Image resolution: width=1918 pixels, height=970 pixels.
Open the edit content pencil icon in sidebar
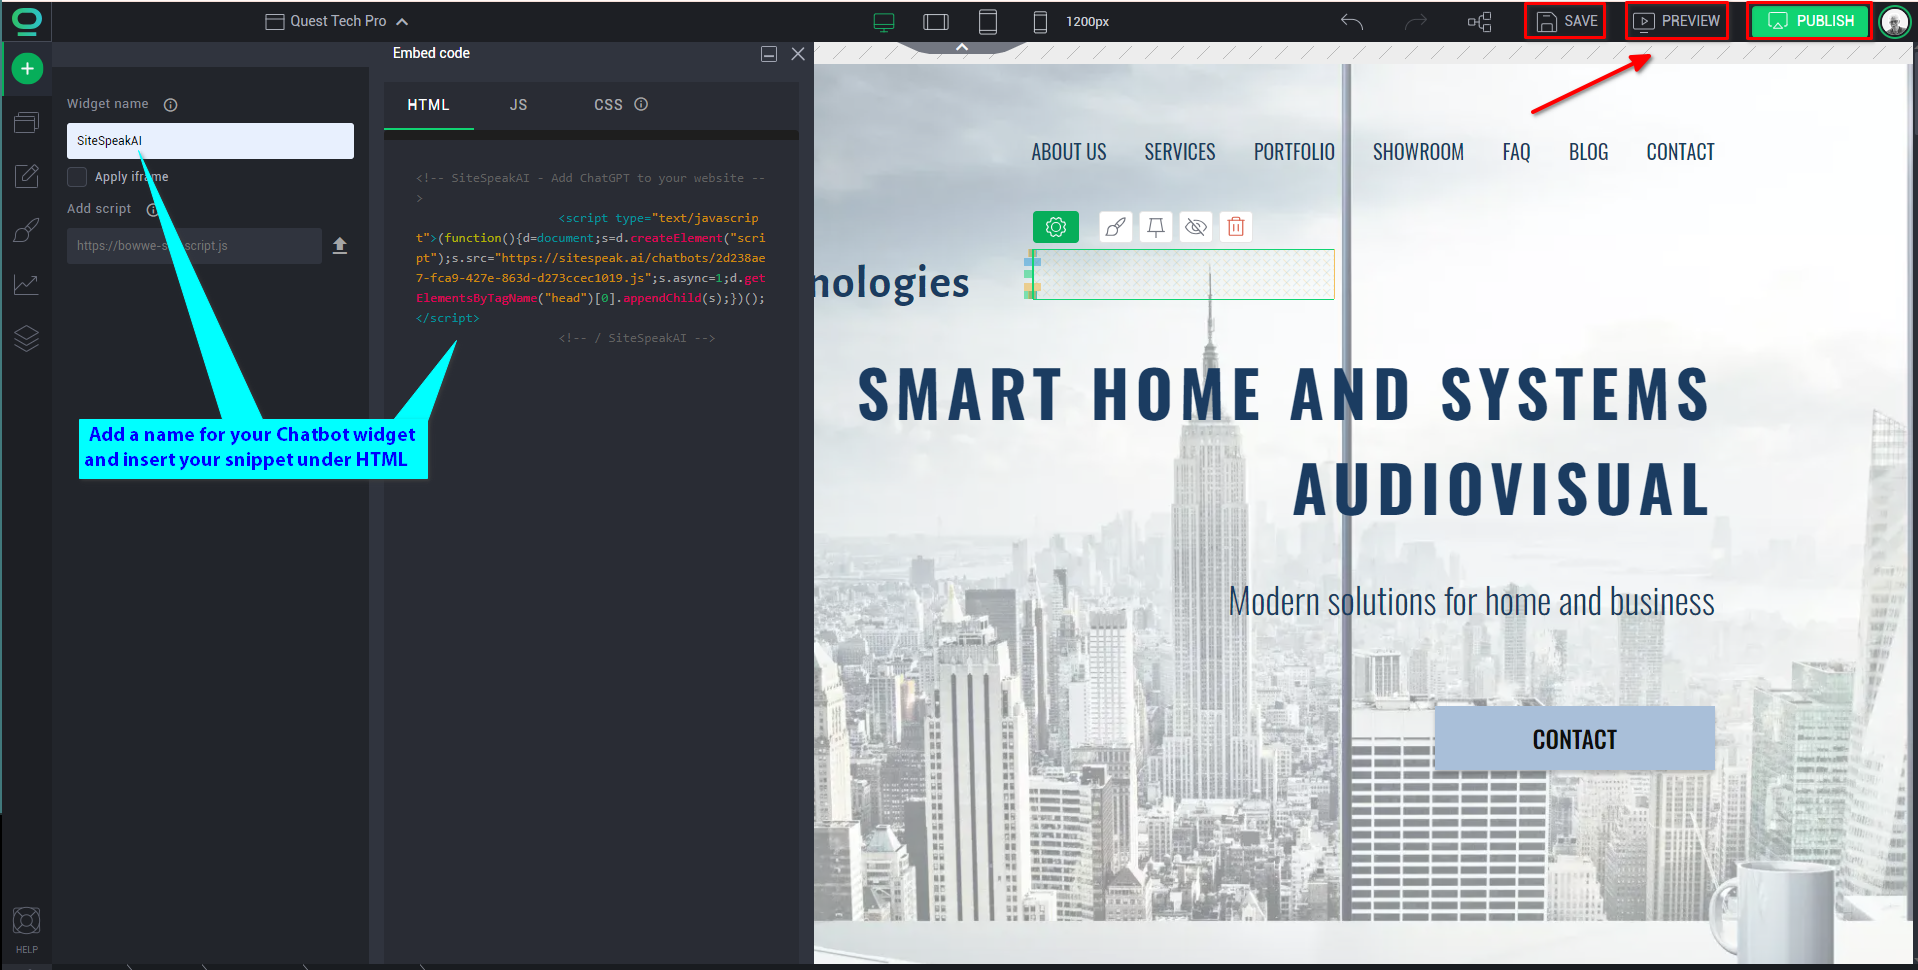click(27, 176)
